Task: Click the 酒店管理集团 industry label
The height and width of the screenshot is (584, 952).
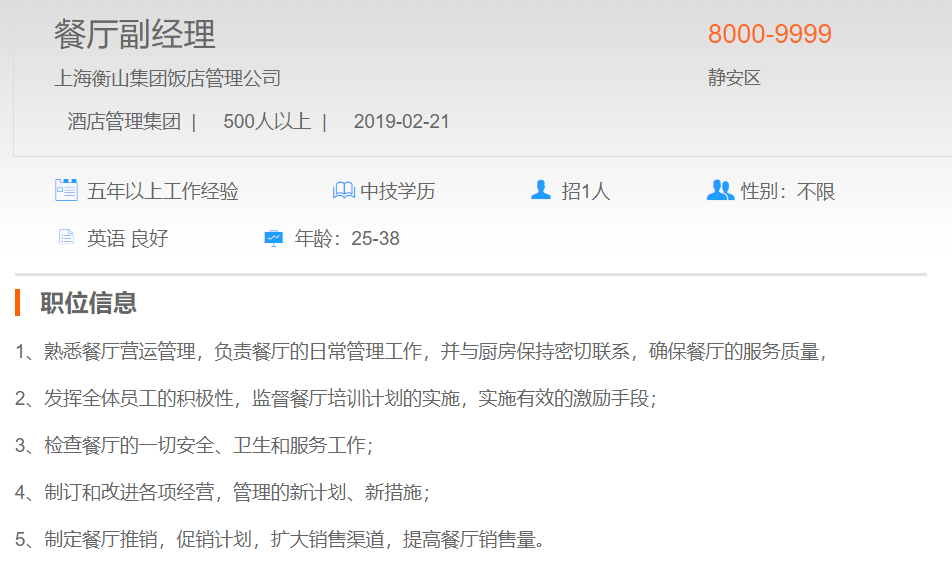Action: click(x=124, y=122)
